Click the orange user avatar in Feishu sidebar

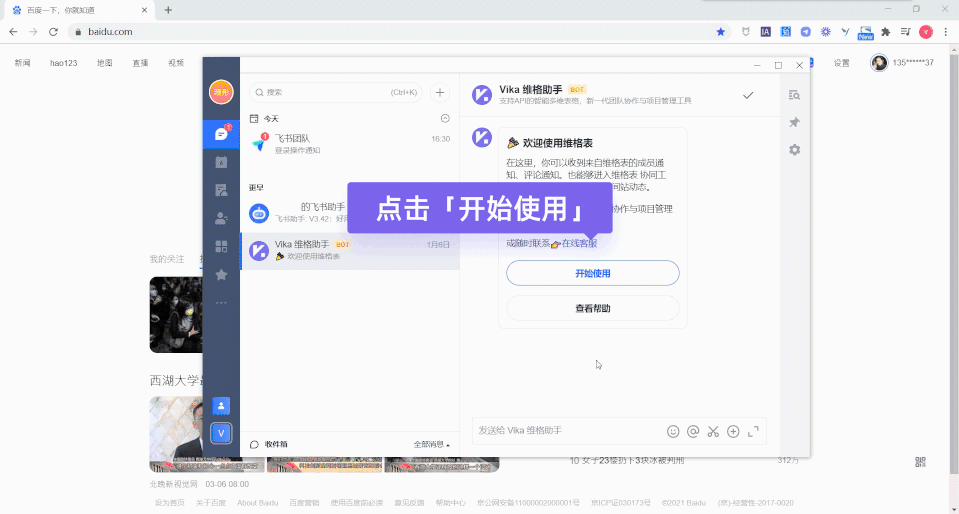[221, 92]
